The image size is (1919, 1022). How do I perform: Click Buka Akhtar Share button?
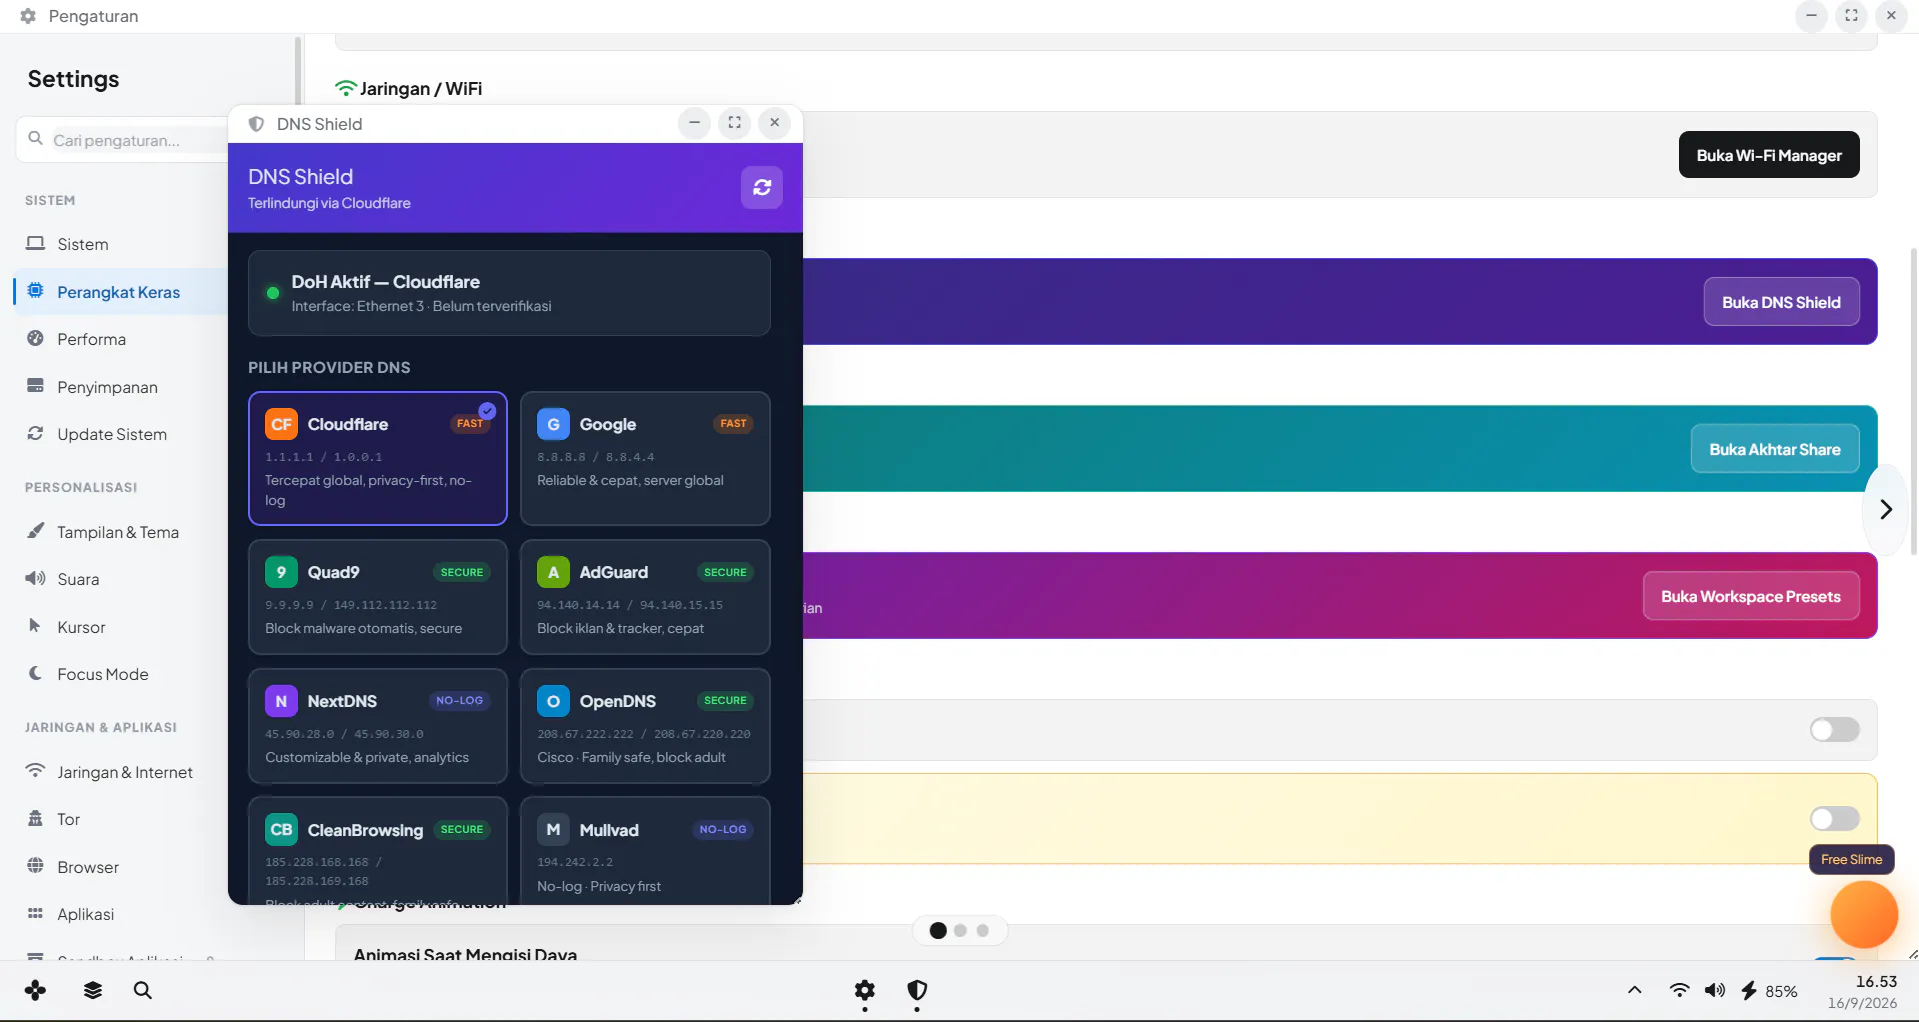tap(1775, 449)
